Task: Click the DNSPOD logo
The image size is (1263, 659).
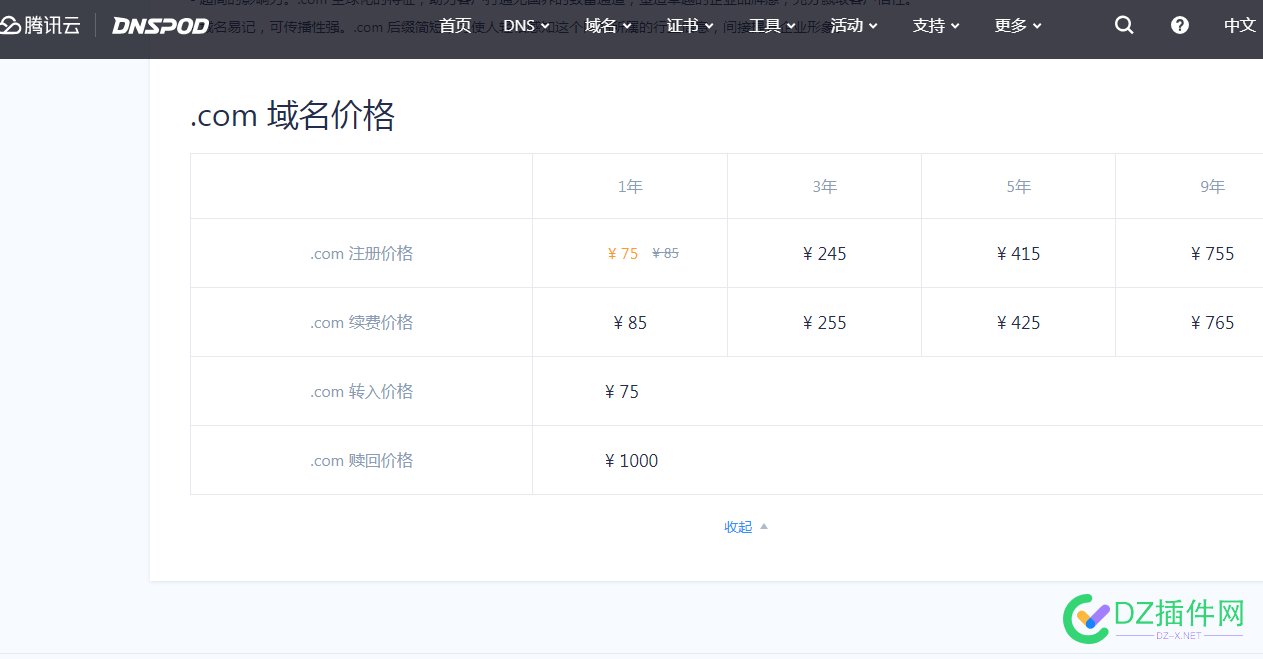Action: coord(160,26)
